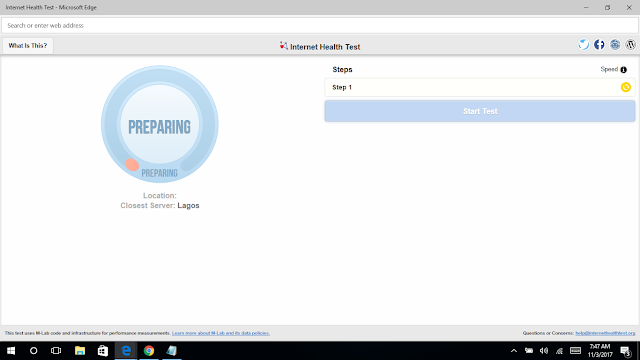640x360 pixels.
Task: Close the Microsoft Edge window
Action: pyautogui.click(x=629, y=7)
